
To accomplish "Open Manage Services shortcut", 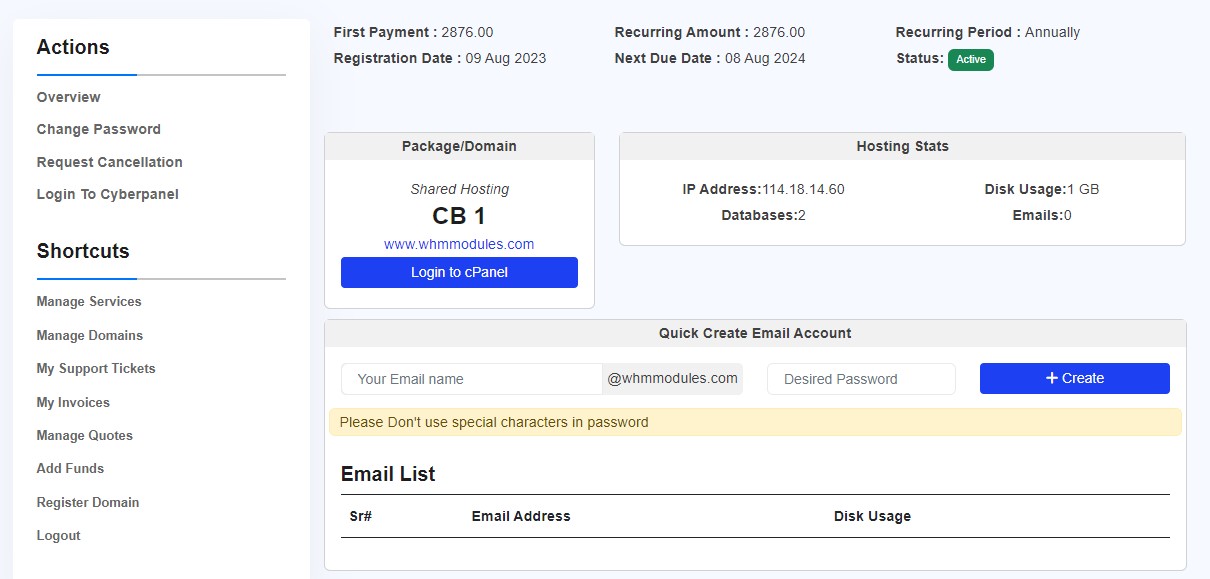I will tap(89, 301).
